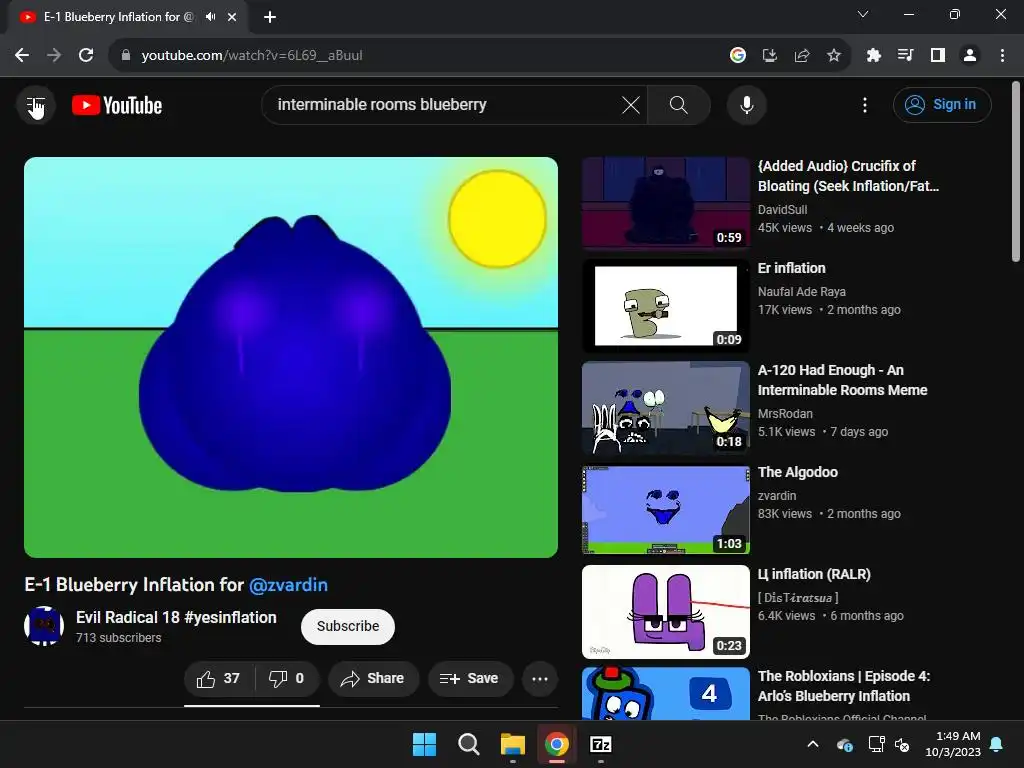1024x768 pixels.
Task: Install the app via address bar download icon
Action: pos(770,56)
